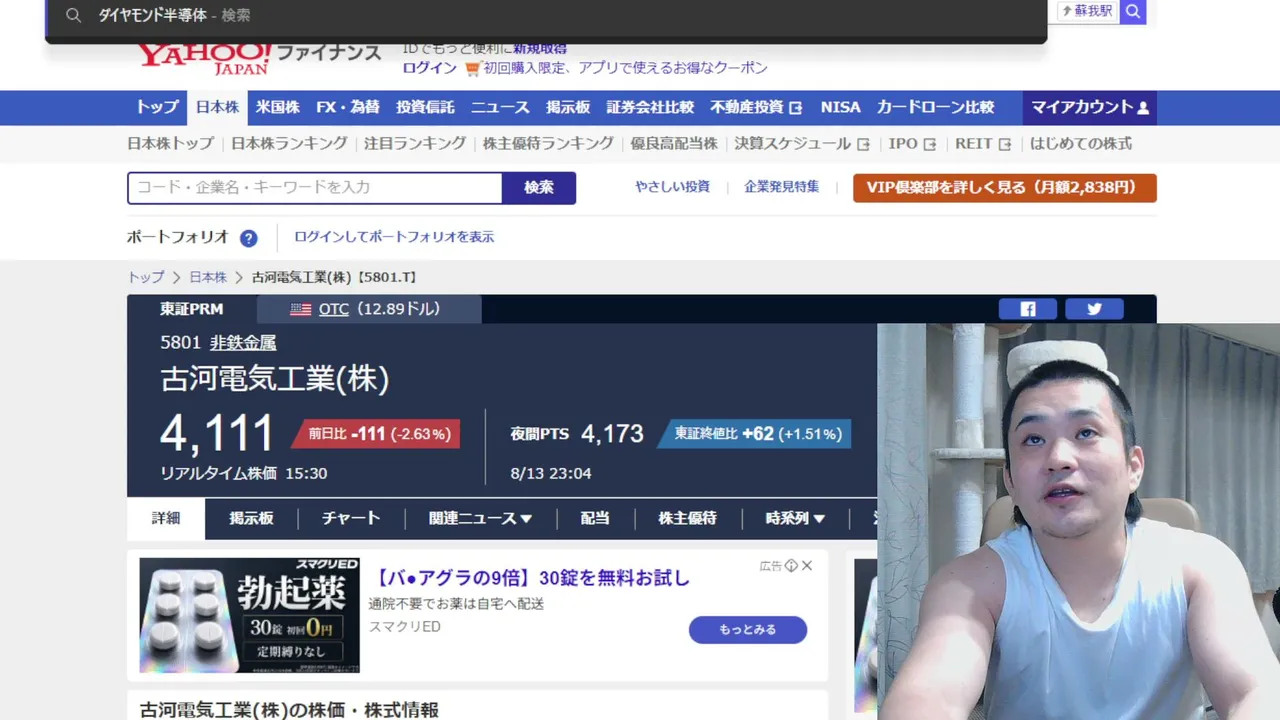The image size is (1280, 720).
Task: Click the purple search icon beside 蘇我駅
Action: (1132, 11)
